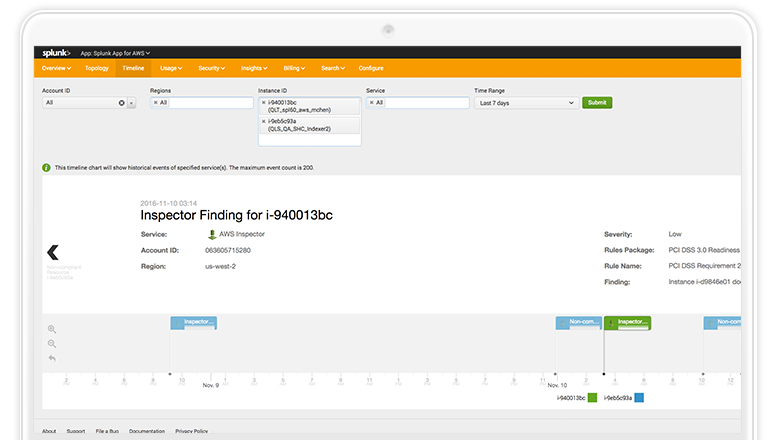This screenshot has width=770, height=440.
Task: Remove the All tag from Regions
Action: click(x=156, y=103)
